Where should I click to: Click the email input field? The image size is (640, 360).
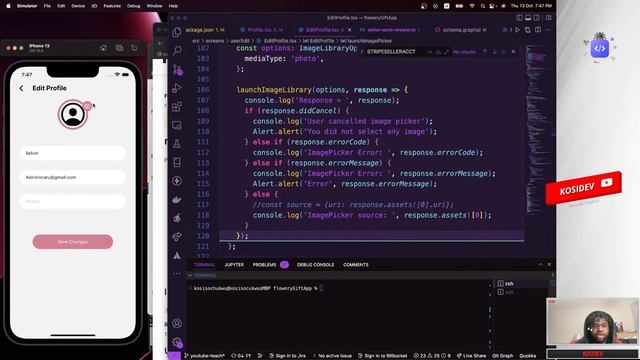click(73, 177)
